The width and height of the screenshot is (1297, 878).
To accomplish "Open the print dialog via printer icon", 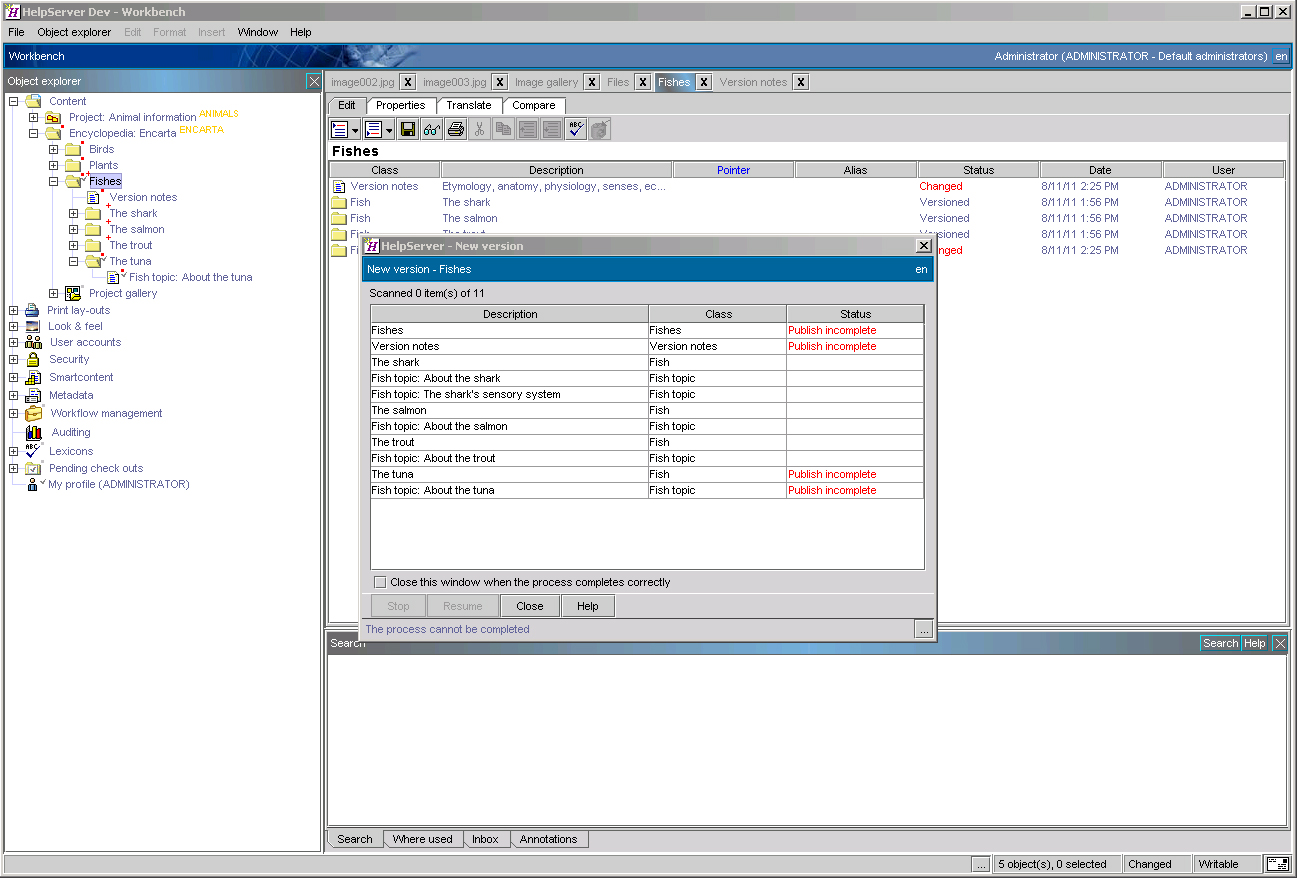I will [455, 128].
